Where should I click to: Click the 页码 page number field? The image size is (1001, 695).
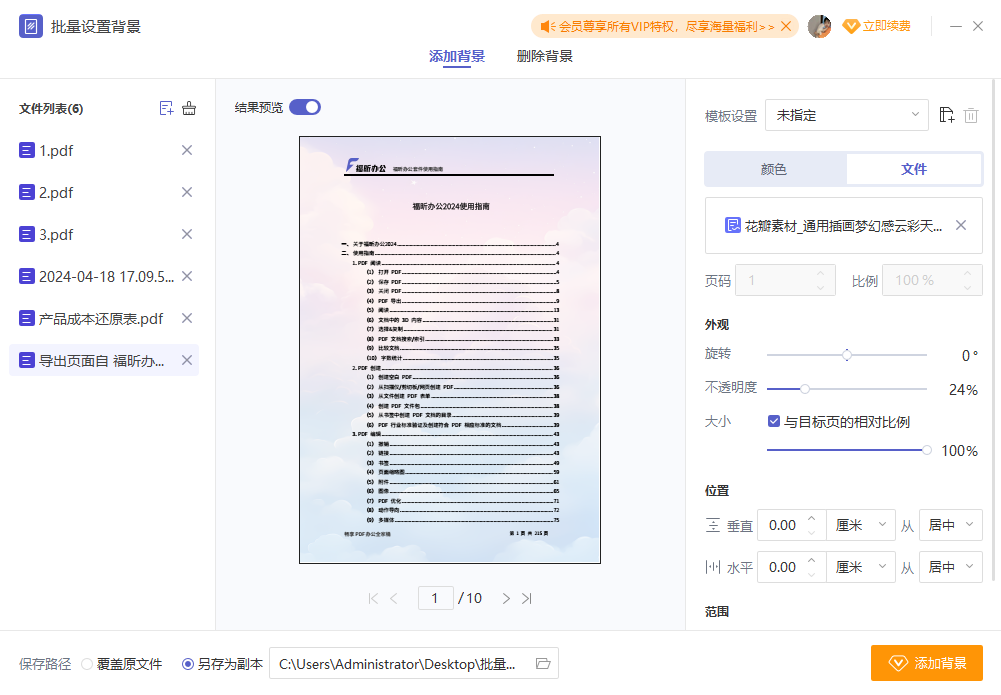pyautogui.click(x=785, y=280)
